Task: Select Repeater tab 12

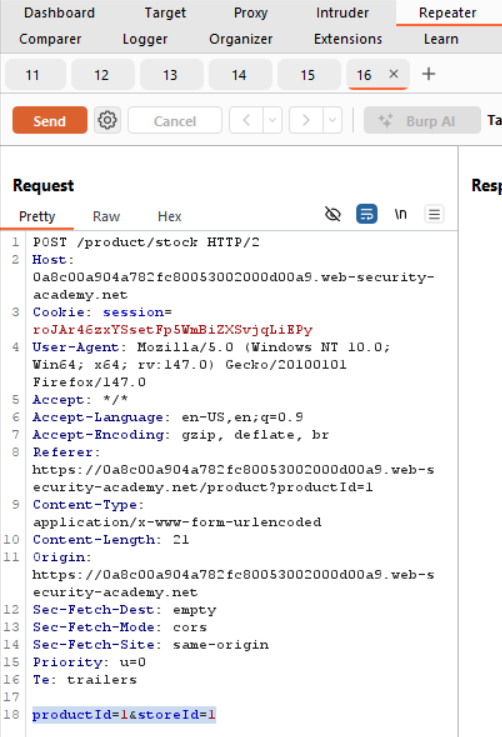Action: pos(102,75)
